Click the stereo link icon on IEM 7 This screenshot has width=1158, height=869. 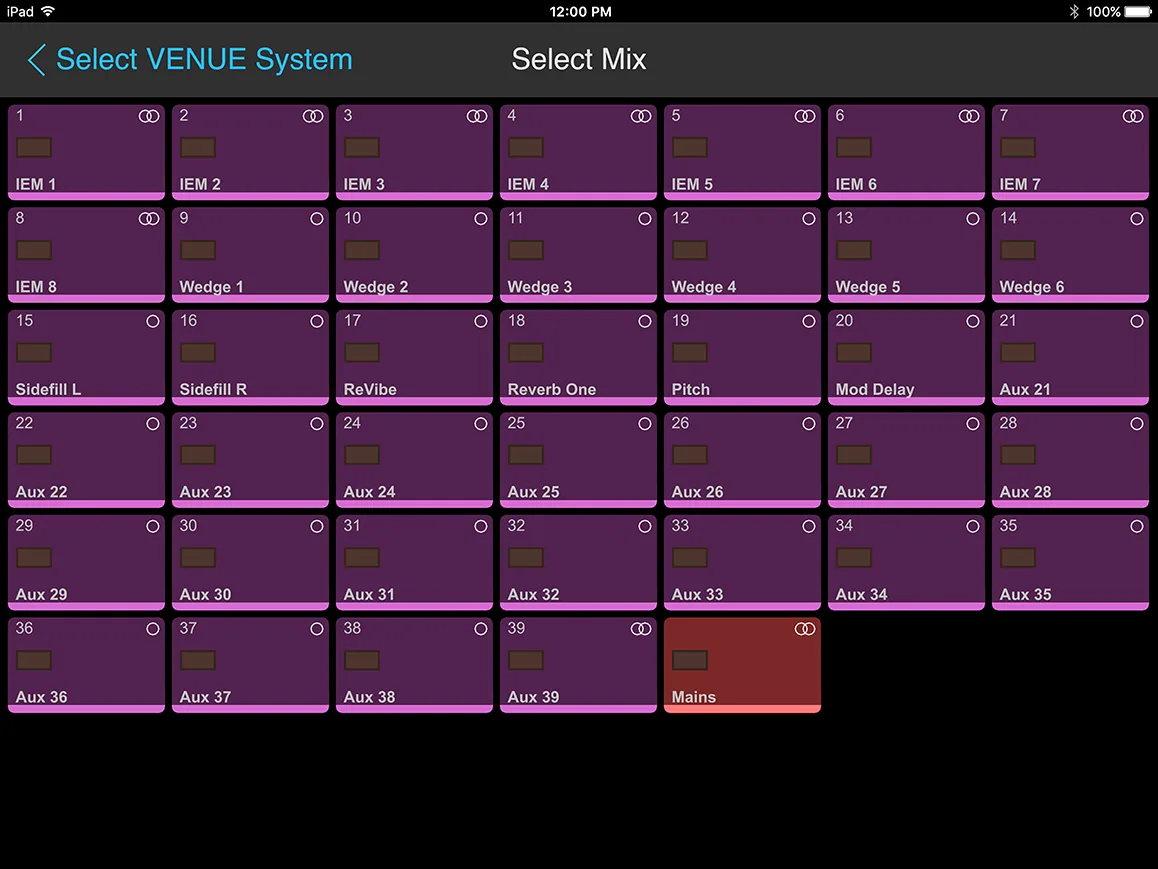coord(1133,116)
